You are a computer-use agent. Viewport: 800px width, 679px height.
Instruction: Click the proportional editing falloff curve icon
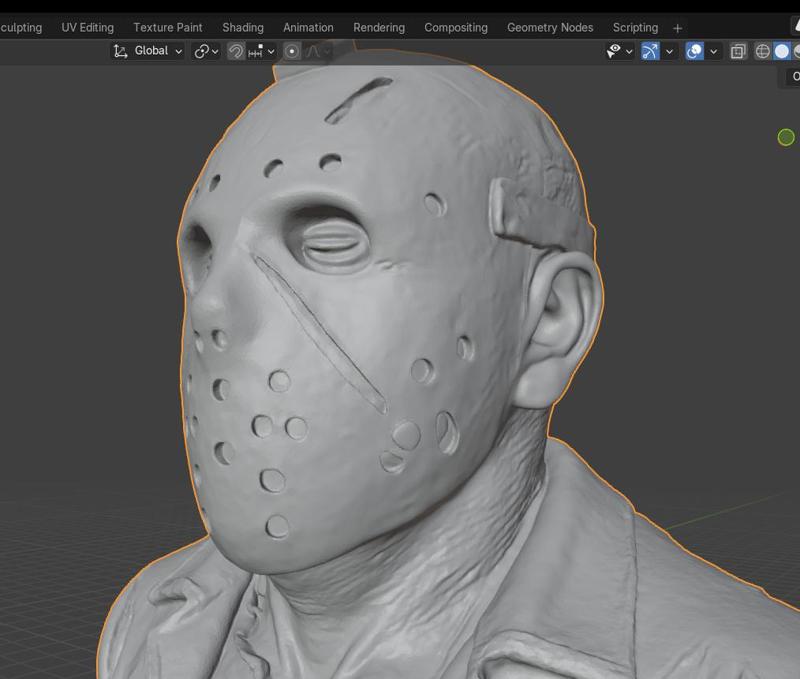click(318, 51)
